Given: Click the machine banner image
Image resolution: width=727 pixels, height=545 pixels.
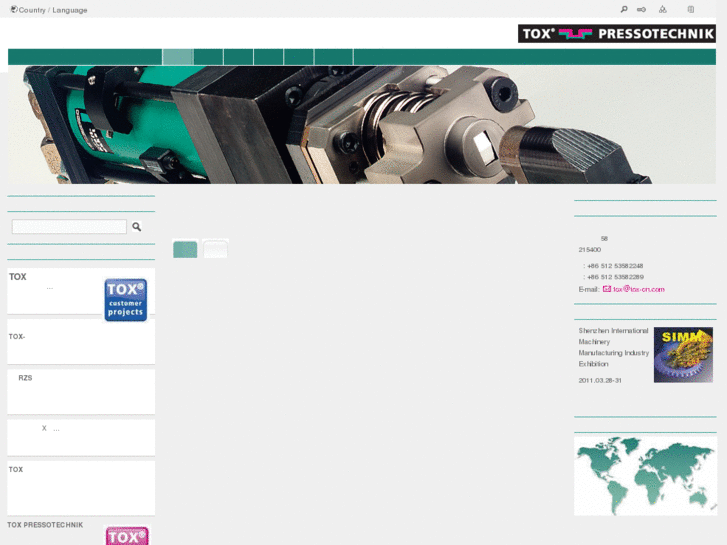Looking at the screenshot, I should point(362,125).
